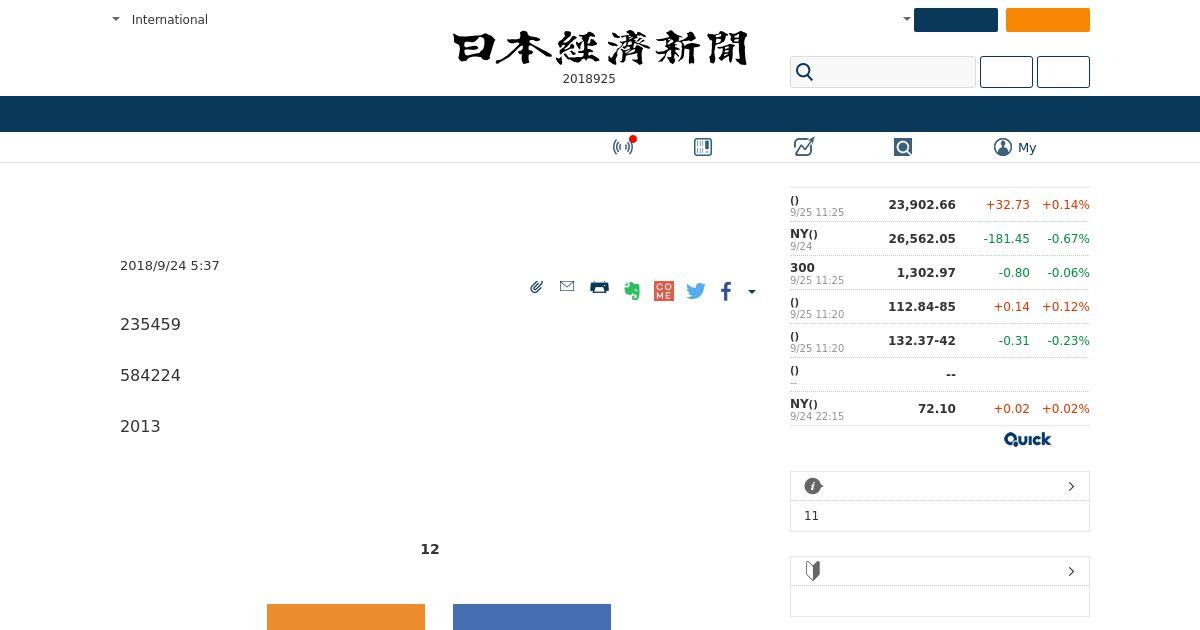Share the article on Facebook

tap(726, 291)
